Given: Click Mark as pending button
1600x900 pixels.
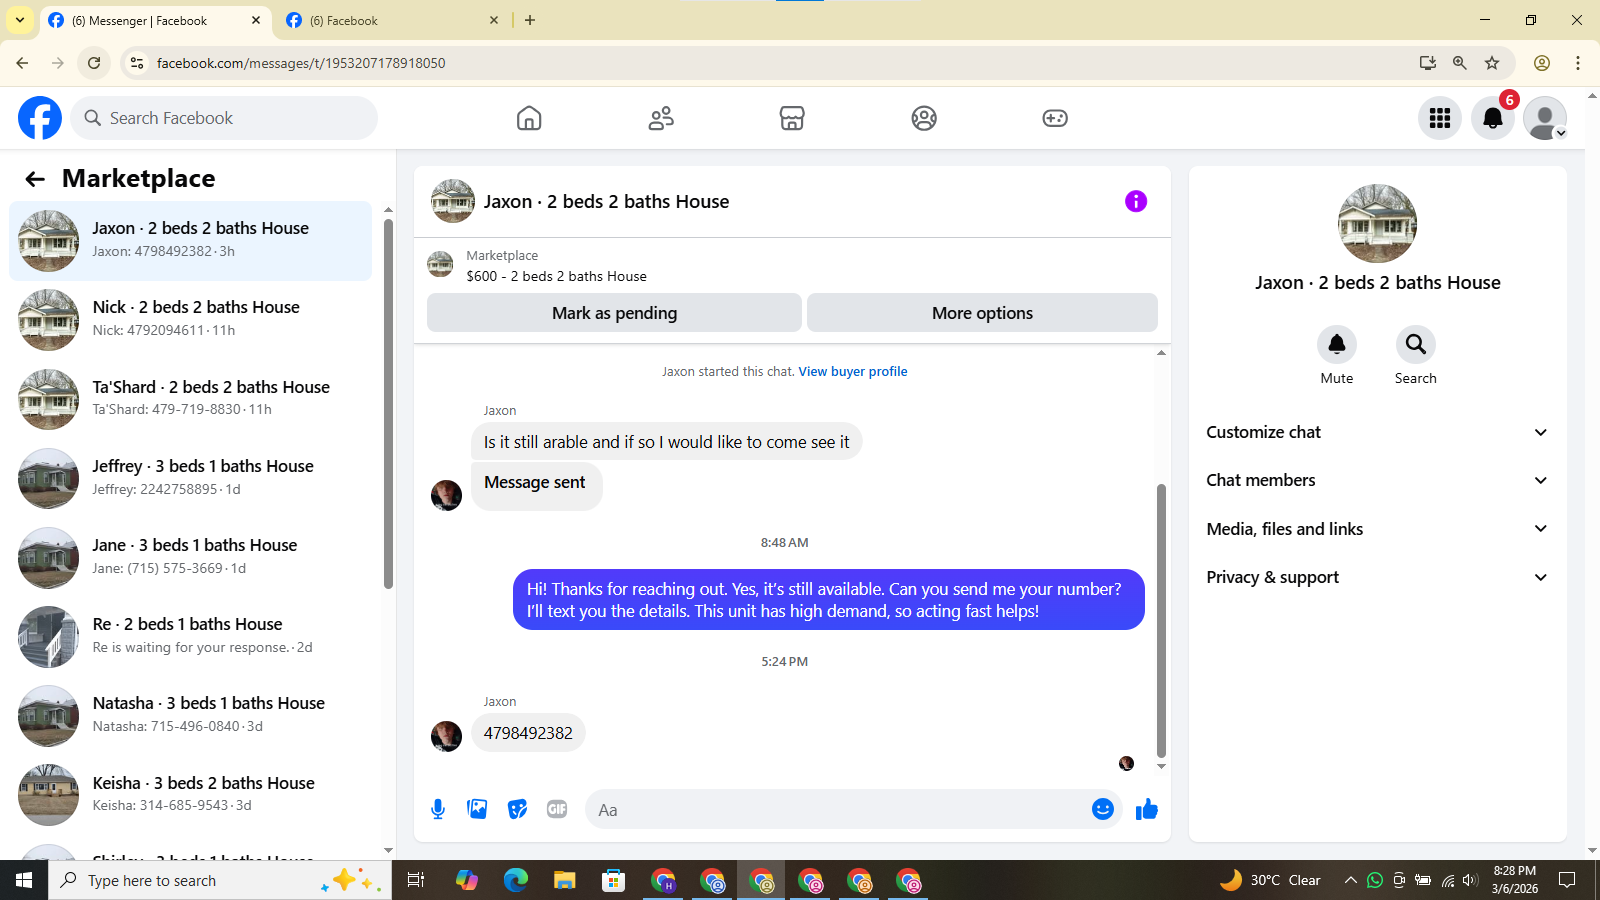Looking at the screenshot, I should pos(614,313).
